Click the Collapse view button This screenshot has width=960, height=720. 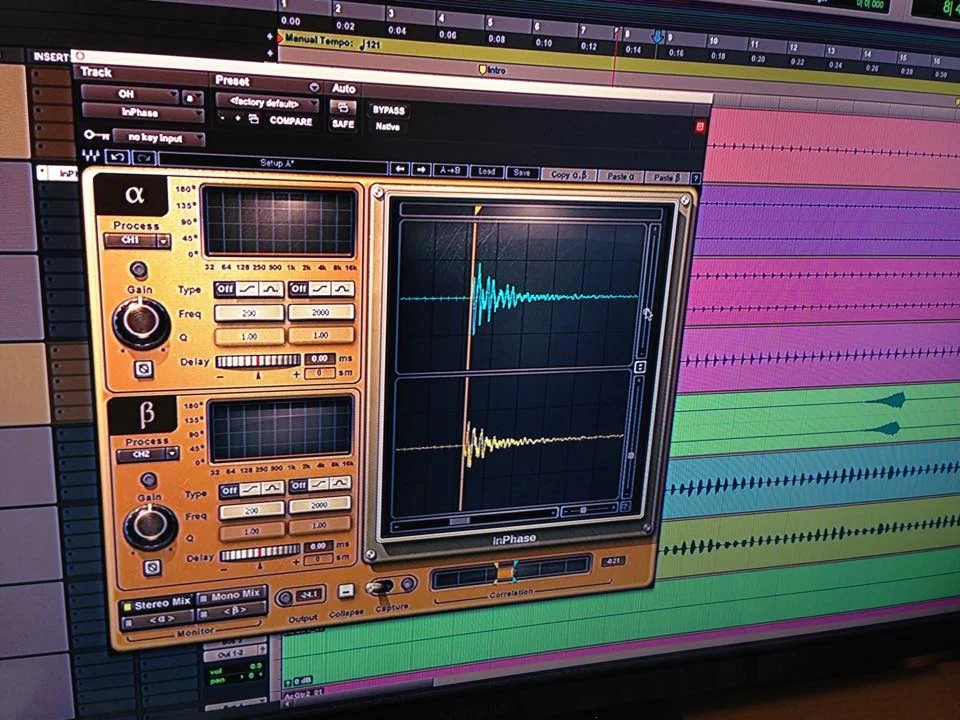tap(346, 591)
